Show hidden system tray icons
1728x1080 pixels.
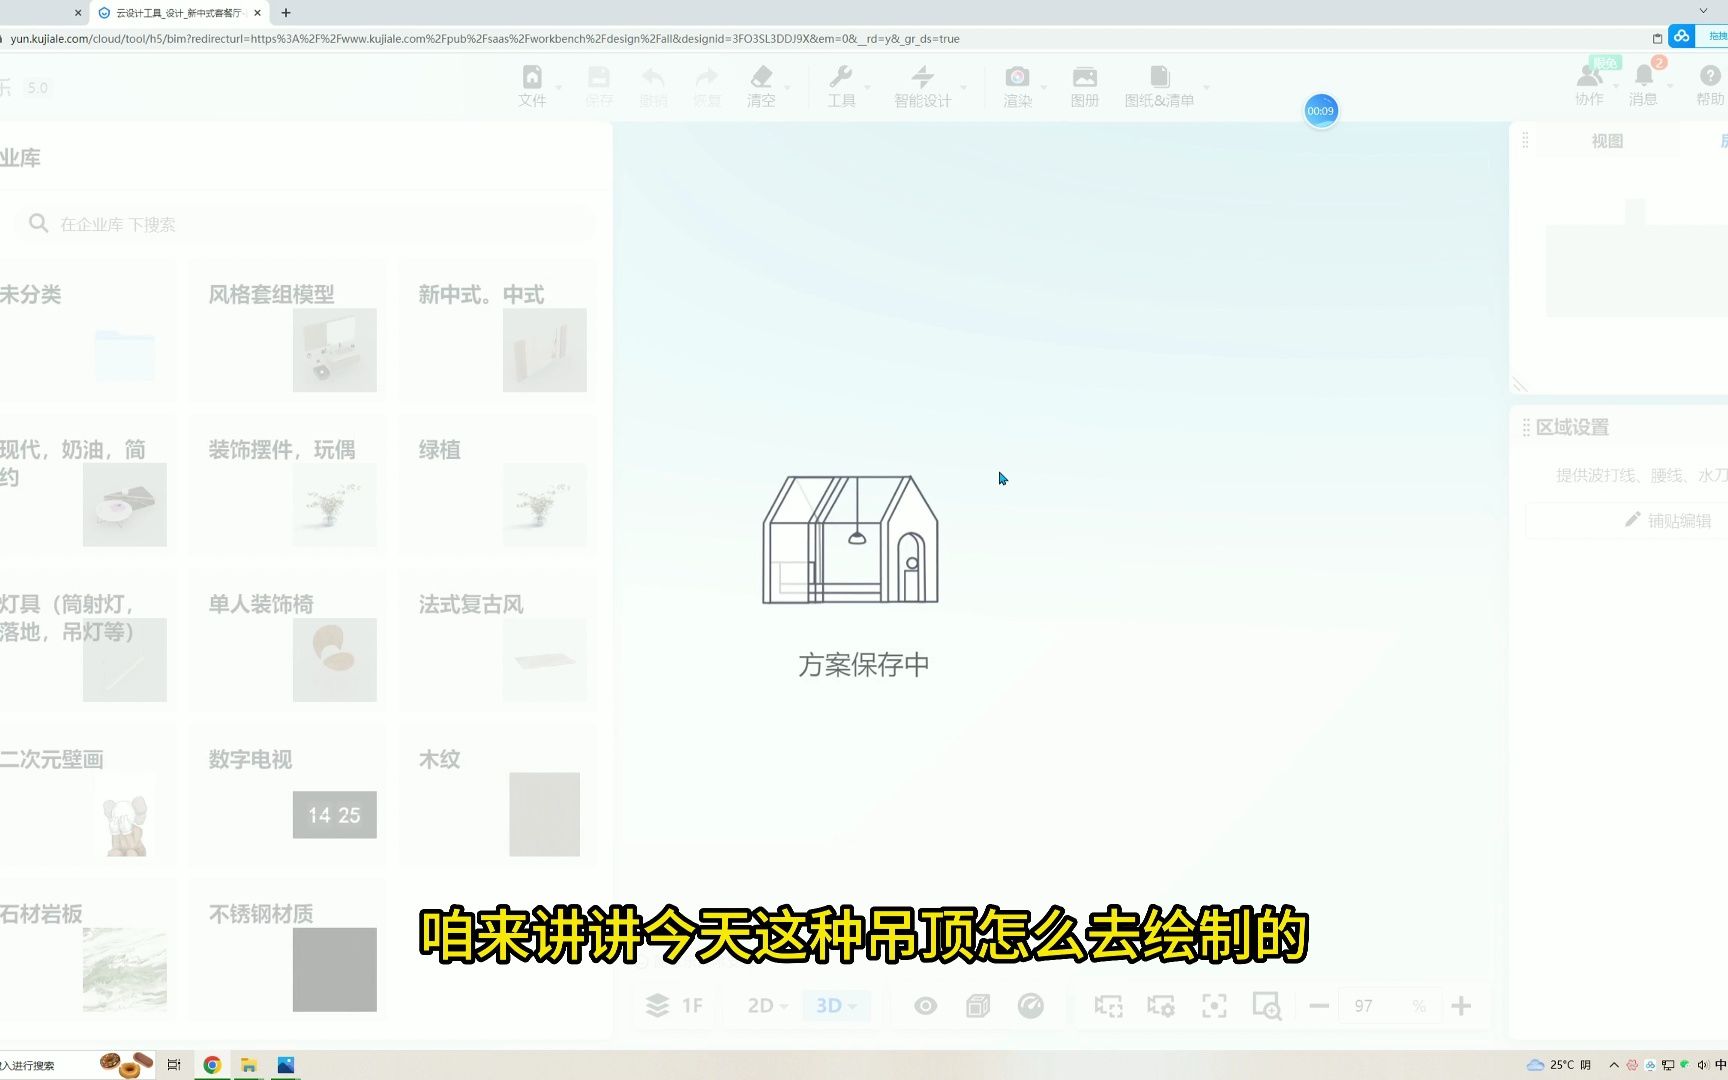(x=1614, y=1065)
